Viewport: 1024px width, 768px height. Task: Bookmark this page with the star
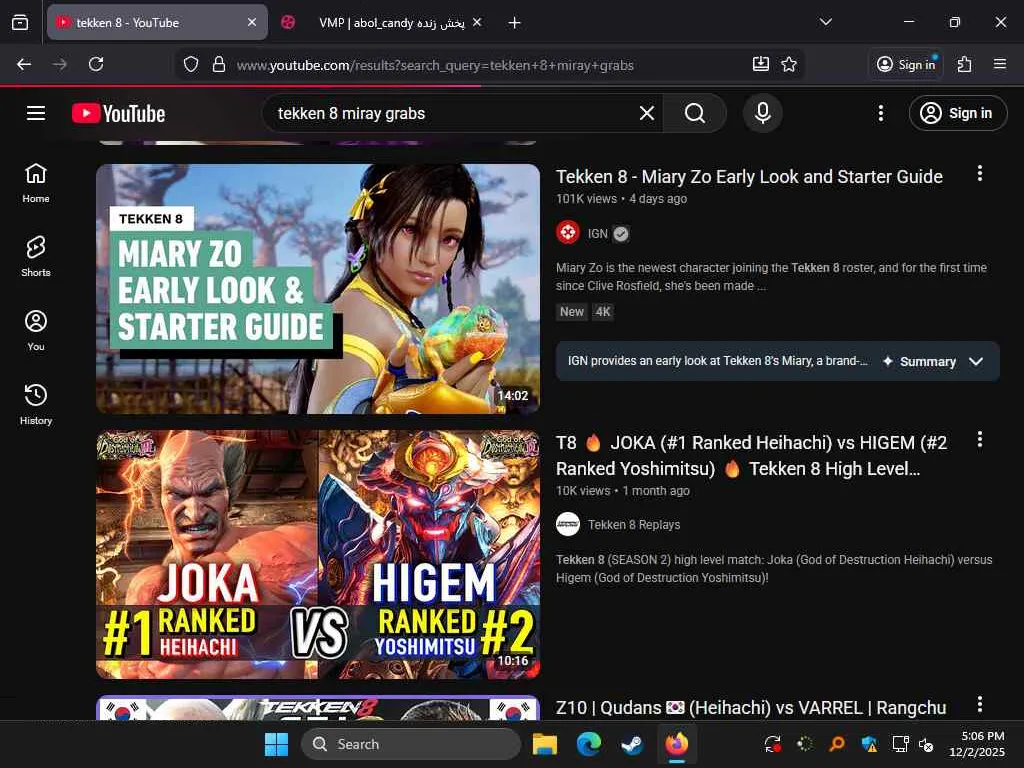pyautogui.click(x=789, y=64)
